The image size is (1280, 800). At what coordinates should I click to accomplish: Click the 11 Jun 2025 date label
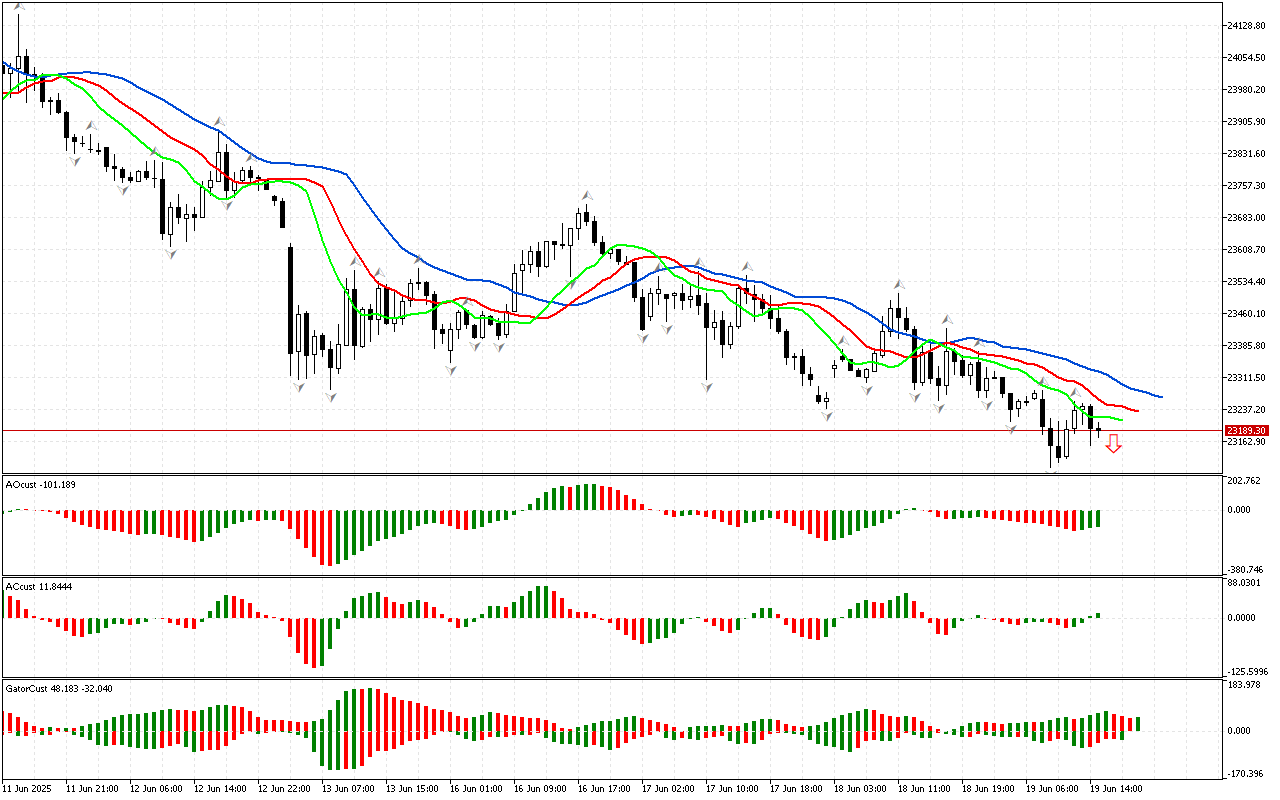(32, 788)
